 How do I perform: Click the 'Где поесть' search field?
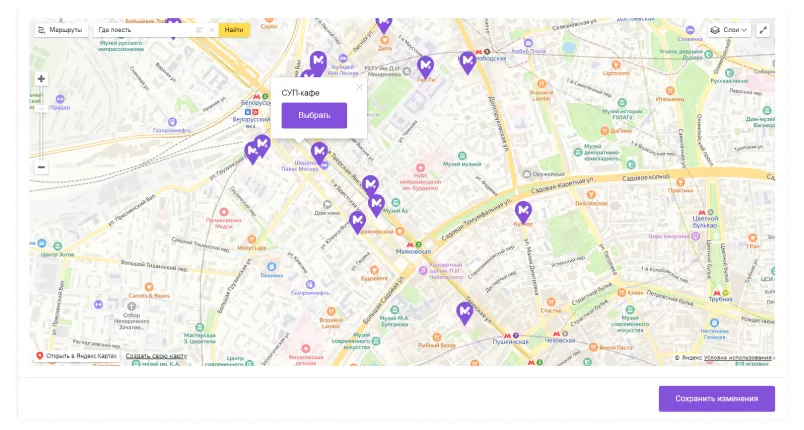140,30
